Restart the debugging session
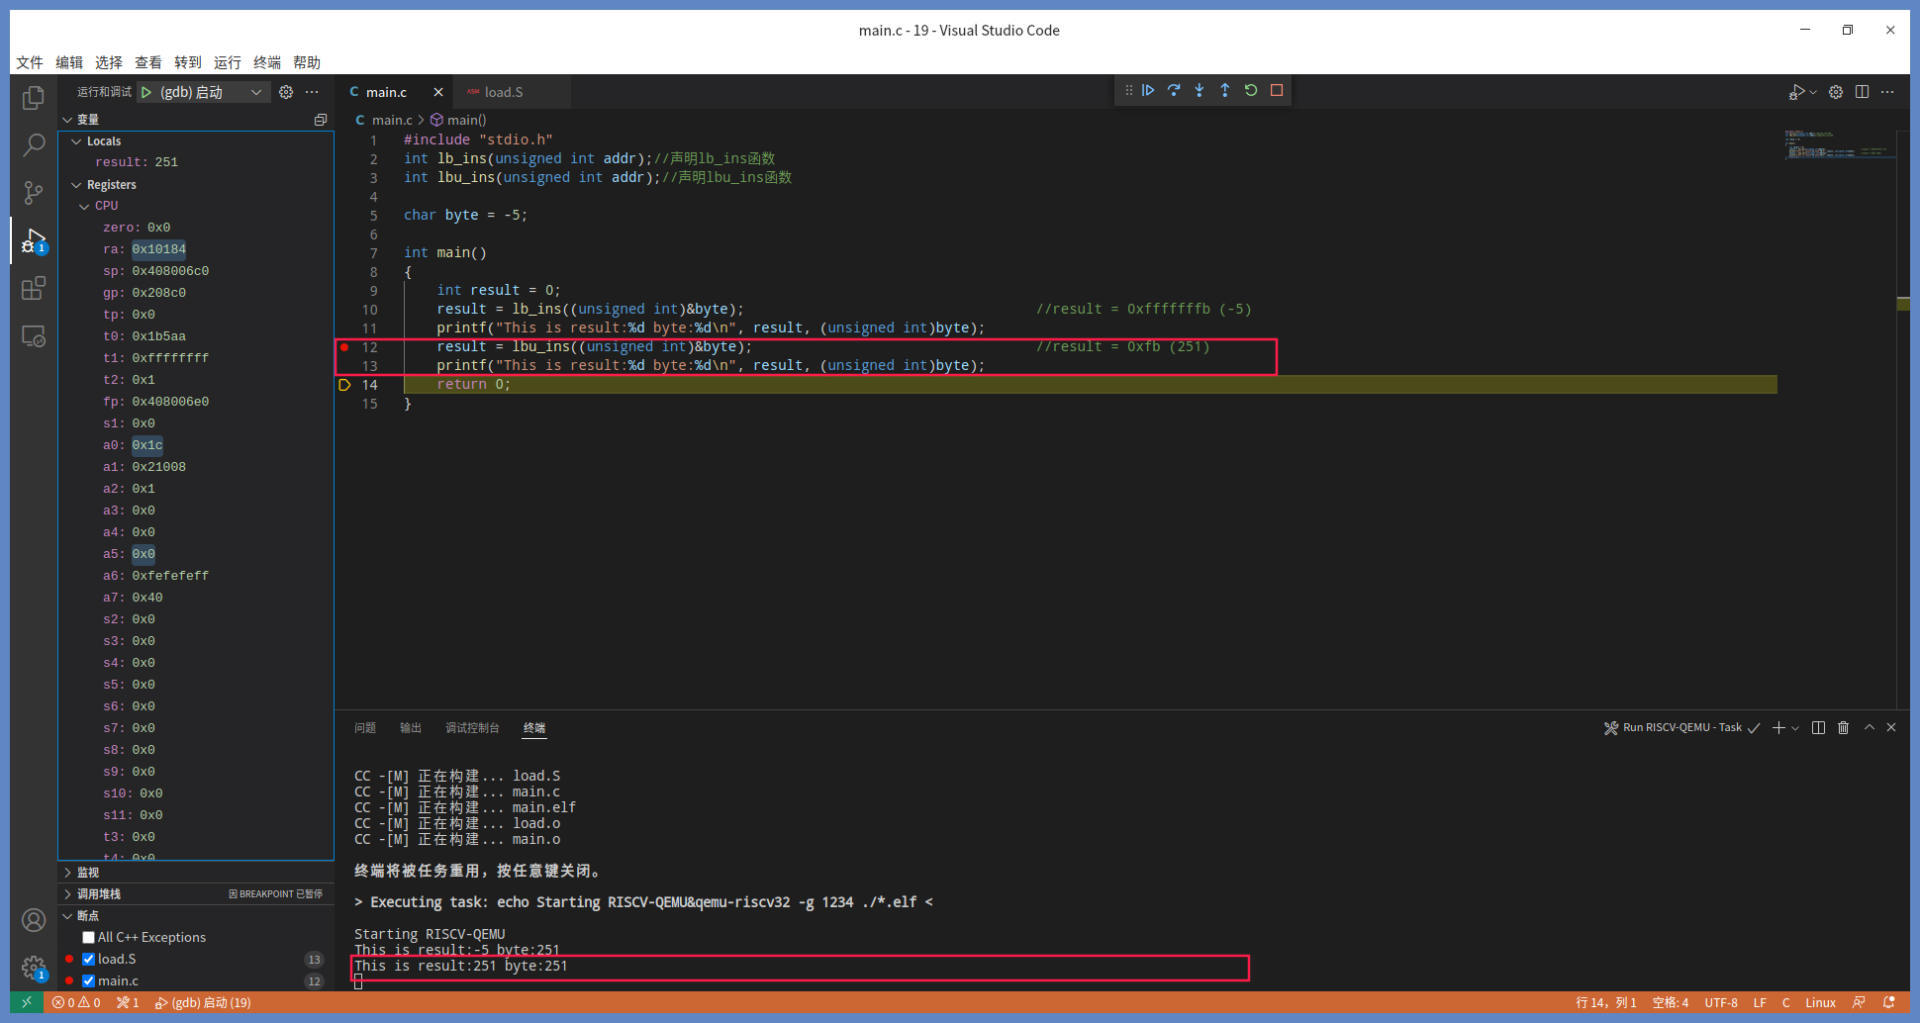 (1251, 90)
